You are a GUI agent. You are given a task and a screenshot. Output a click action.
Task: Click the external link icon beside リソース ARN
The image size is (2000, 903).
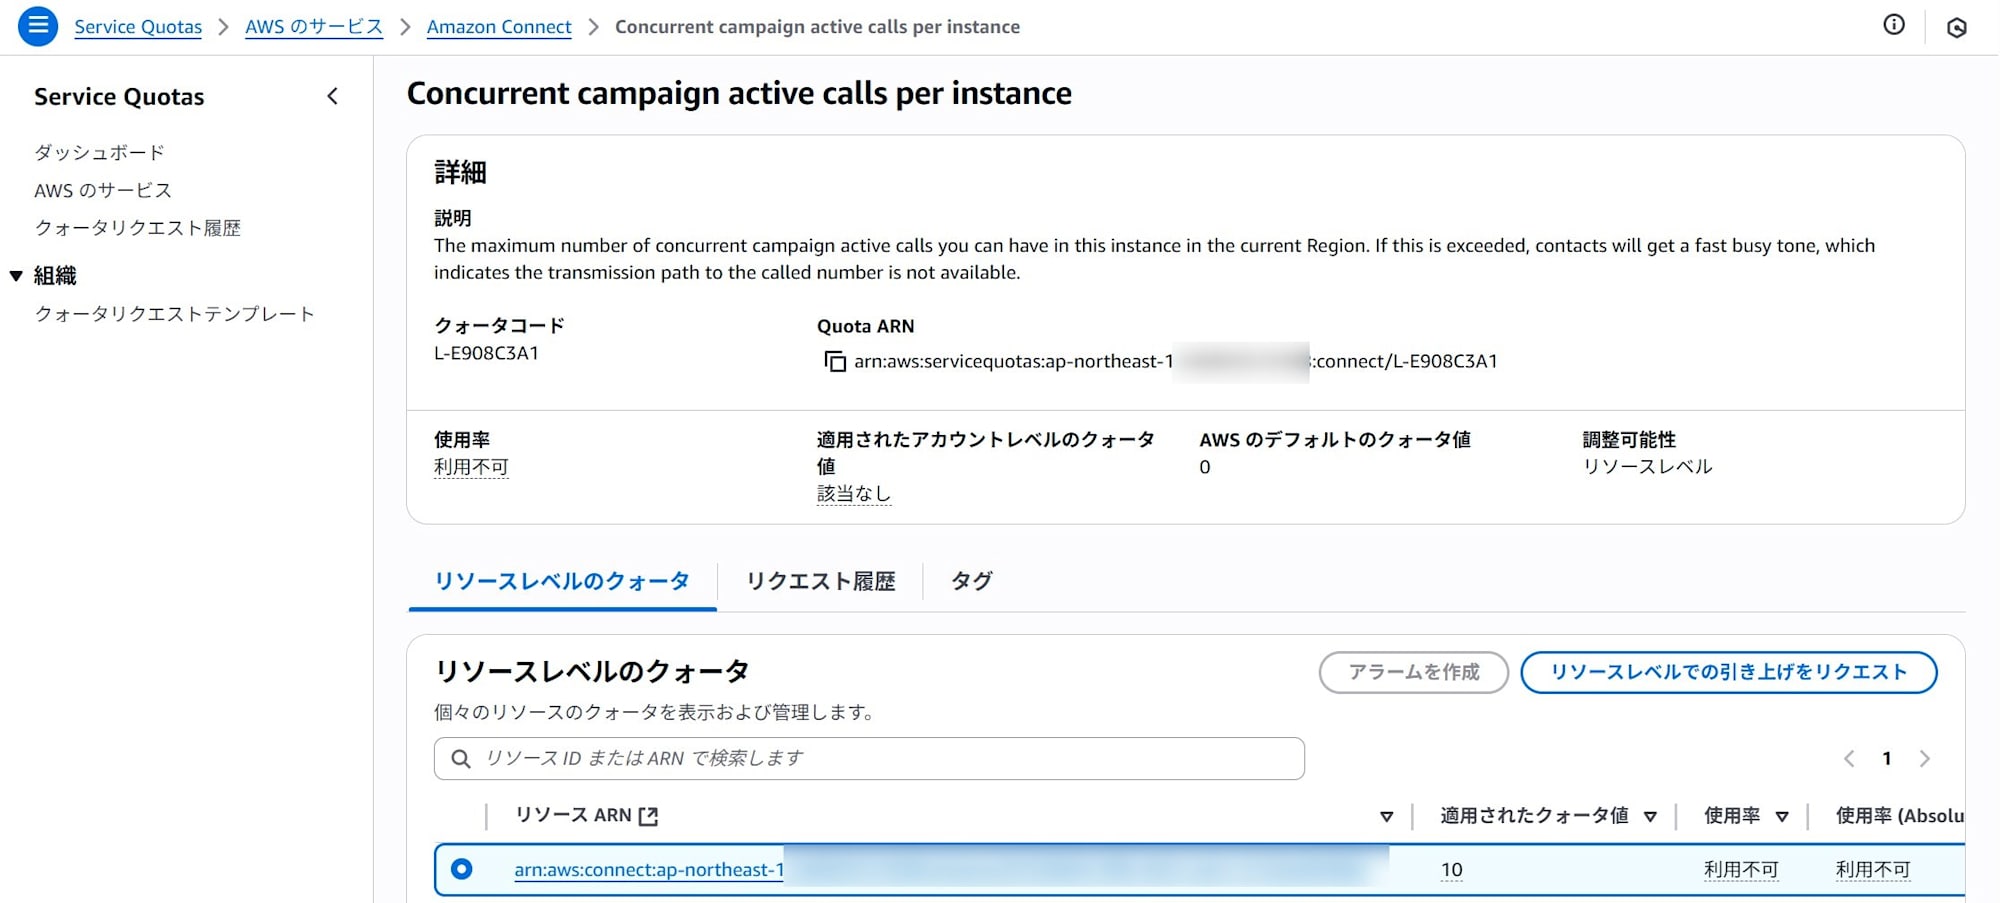648,816
